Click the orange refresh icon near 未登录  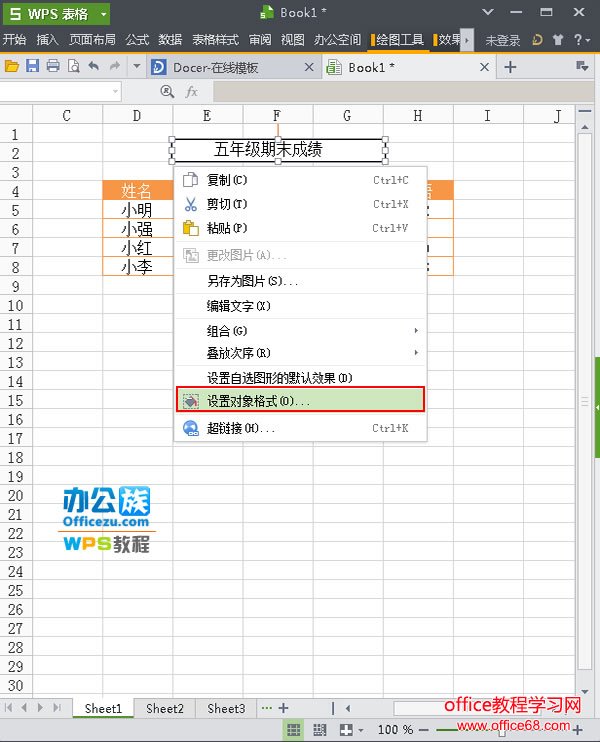pyautogui.click(x=538, y=40)
